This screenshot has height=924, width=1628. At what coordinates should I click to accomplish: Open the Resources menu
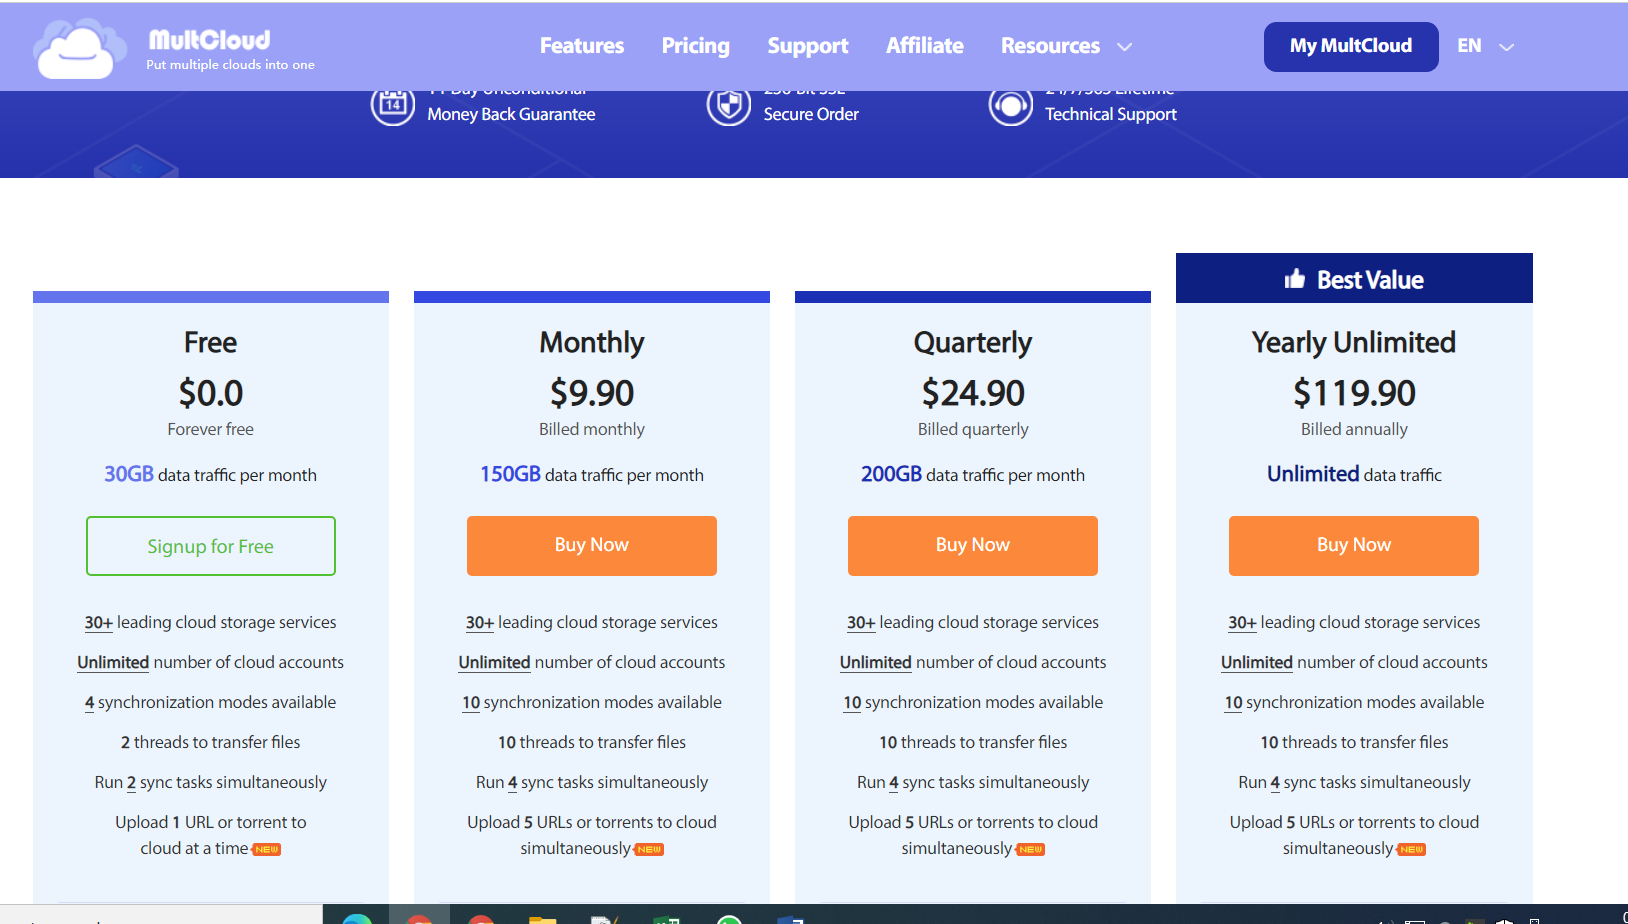click(1050, 46)
